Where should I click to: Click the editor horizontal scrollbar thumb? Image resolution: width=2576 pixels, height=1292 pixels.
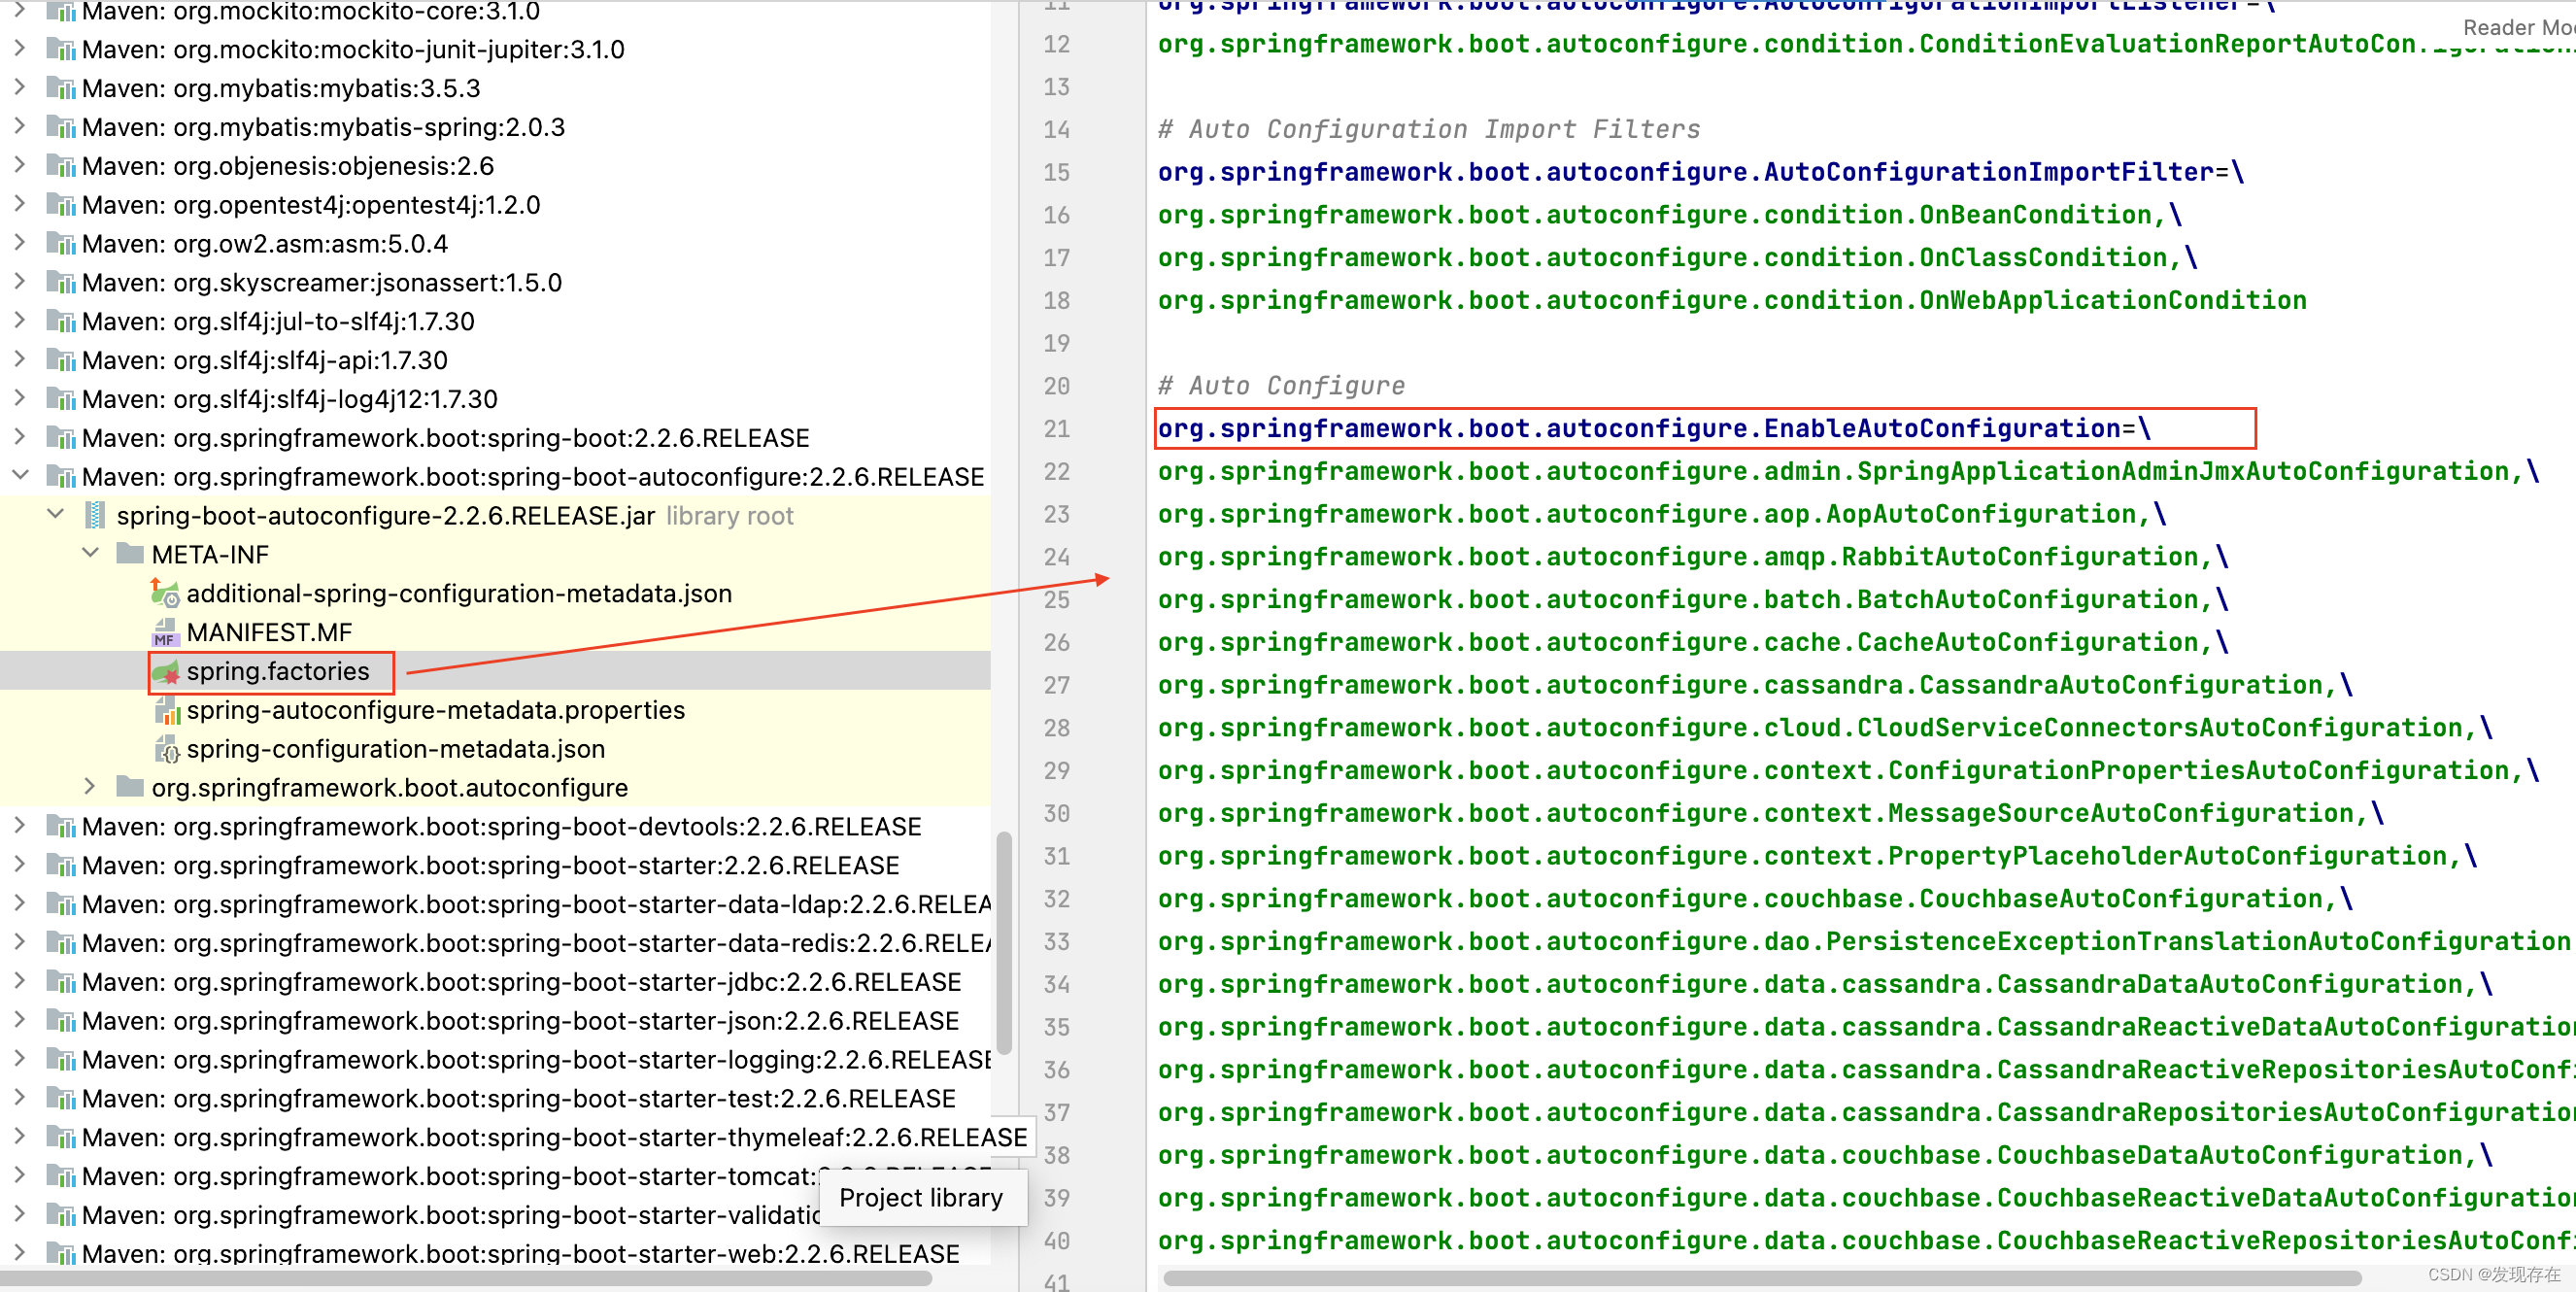click(1762, 1278)
